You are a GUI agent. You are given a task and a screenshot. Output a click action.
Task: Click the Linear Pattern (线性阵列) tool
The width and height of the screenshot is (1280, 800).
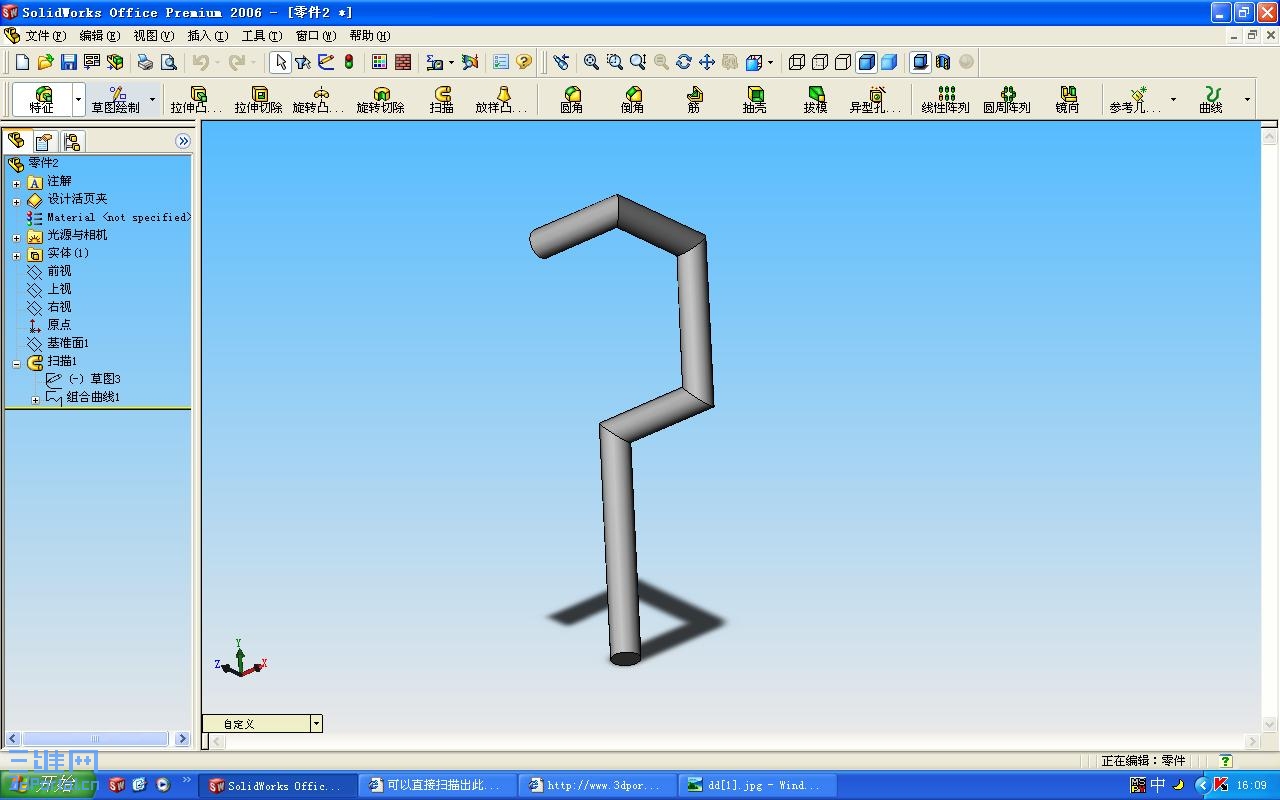point(946,100)
